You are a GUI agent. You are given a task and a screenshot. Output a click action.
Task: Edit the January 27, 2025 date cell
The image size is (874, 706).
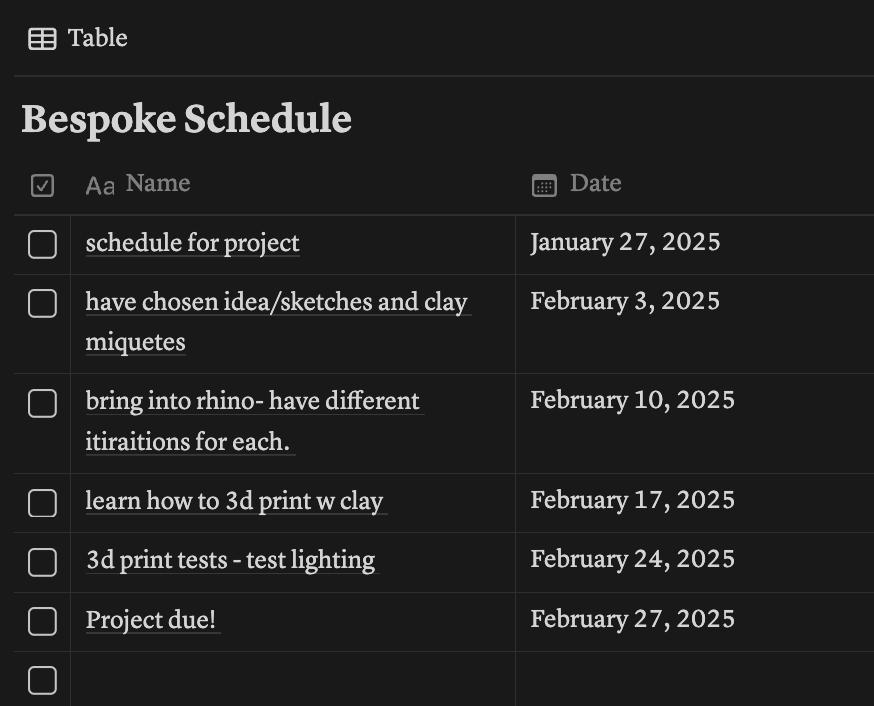point(695,244)
